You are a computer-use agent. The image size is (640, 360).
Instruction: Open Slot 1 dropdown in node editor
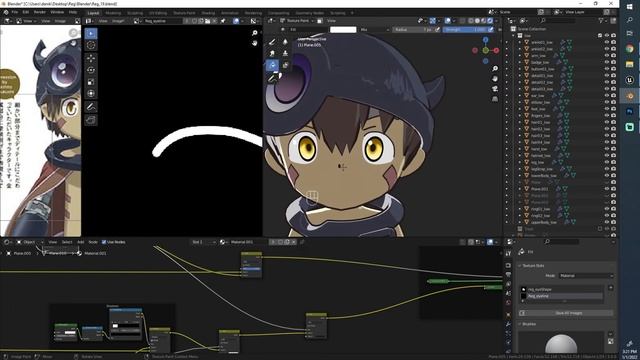(x=204, y=242)
